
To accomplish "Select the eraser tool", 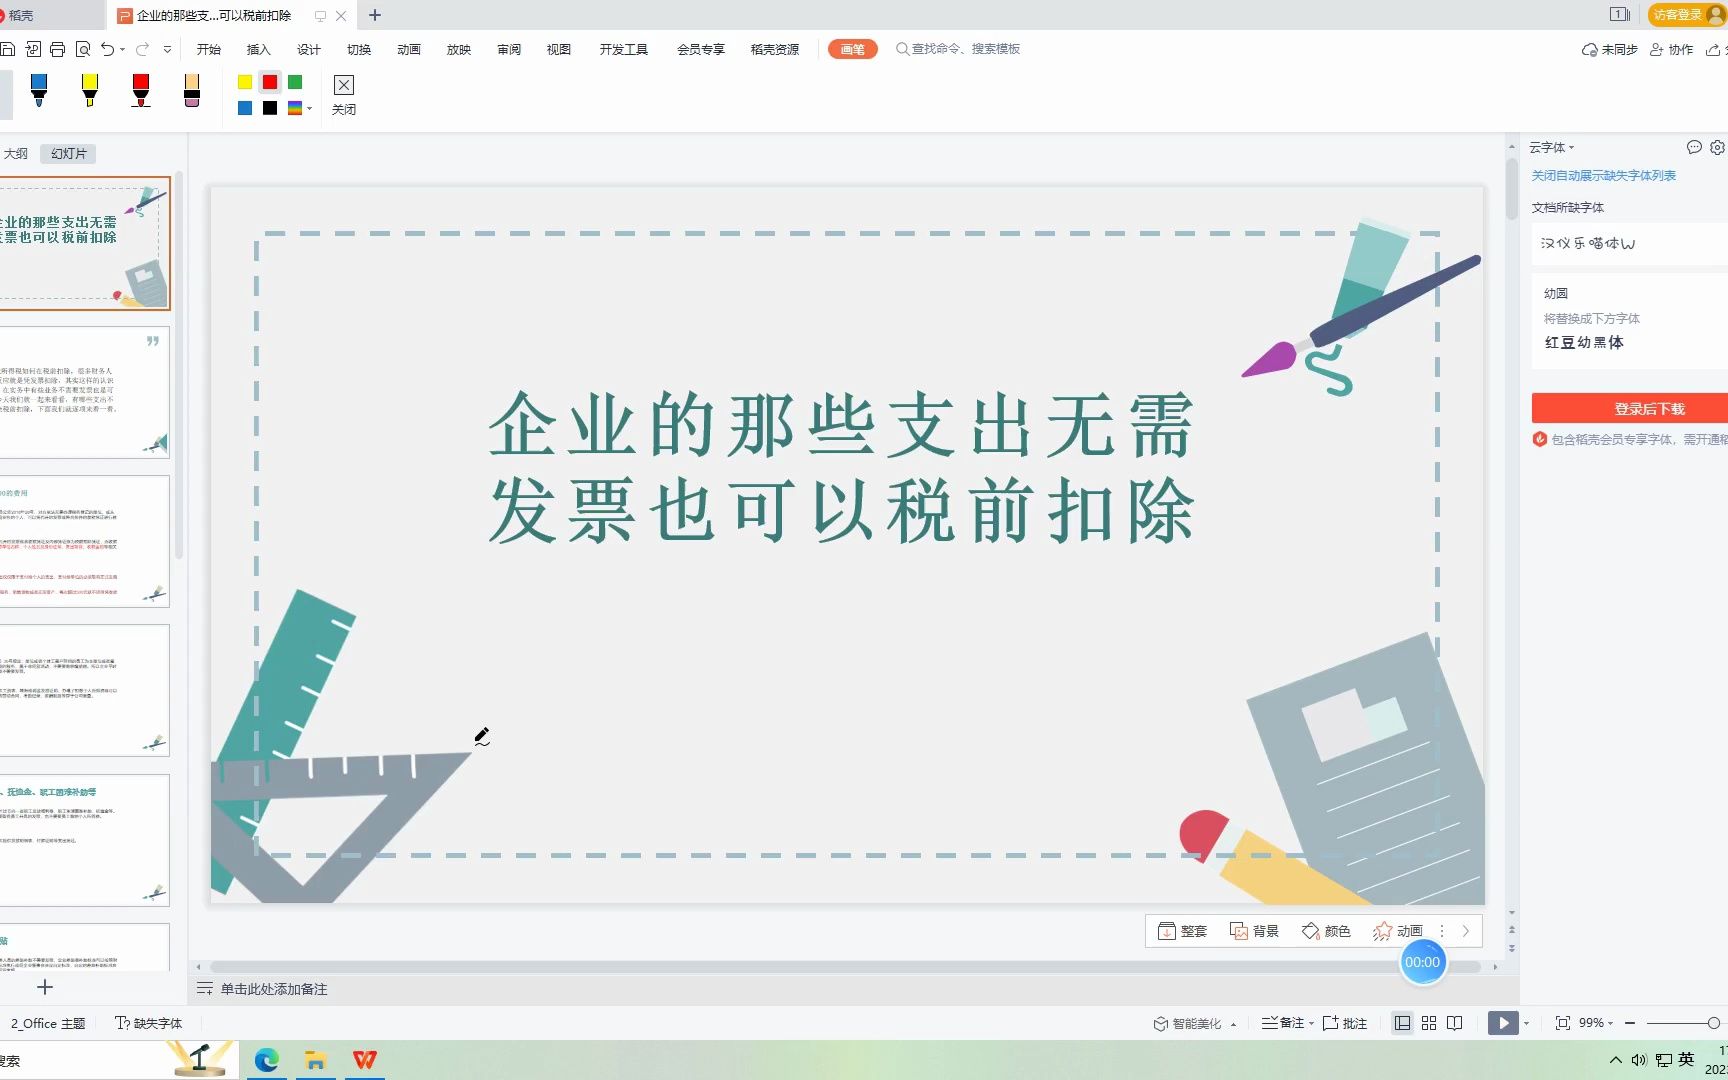I will coord(192,89).
